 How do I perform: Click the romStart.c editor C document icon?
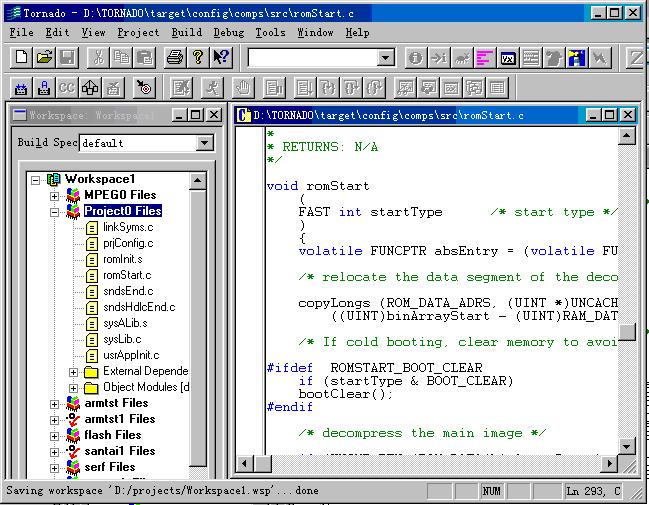click(x=244, y=115)
